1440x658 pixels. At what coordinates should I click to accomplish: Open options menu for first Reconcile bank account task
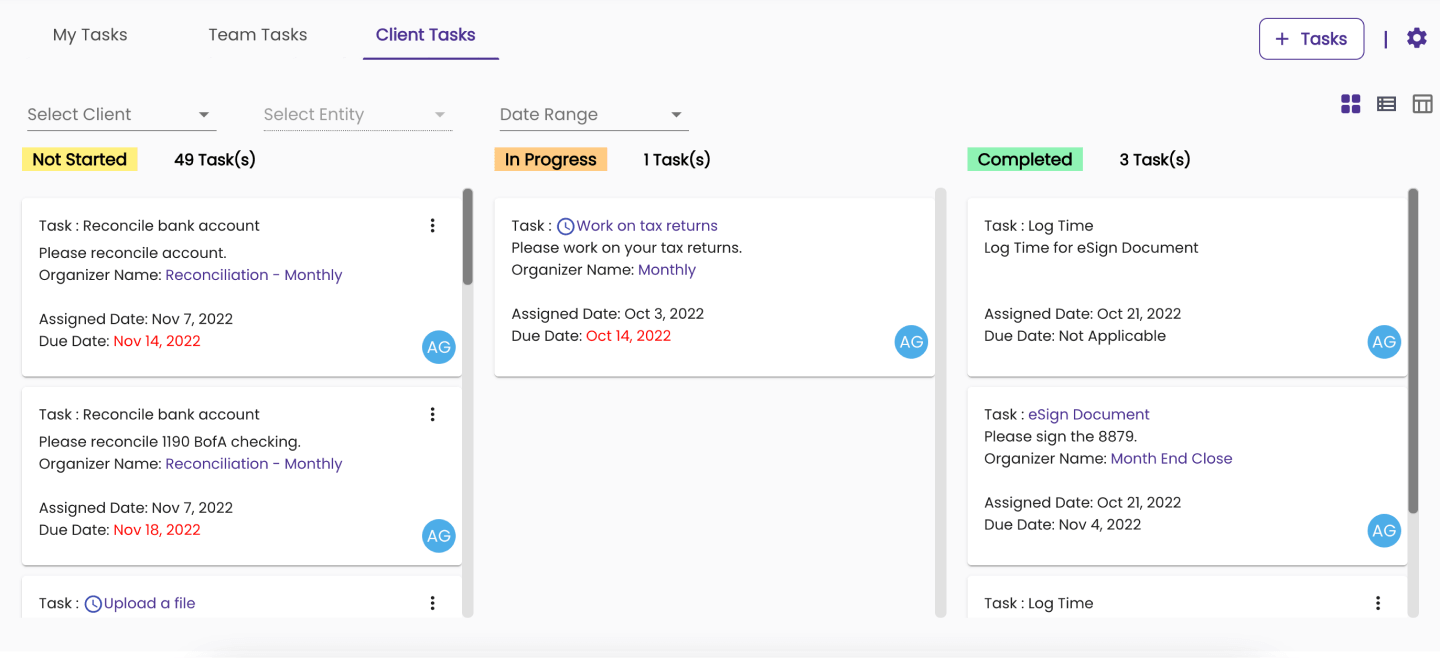(432, 226)
